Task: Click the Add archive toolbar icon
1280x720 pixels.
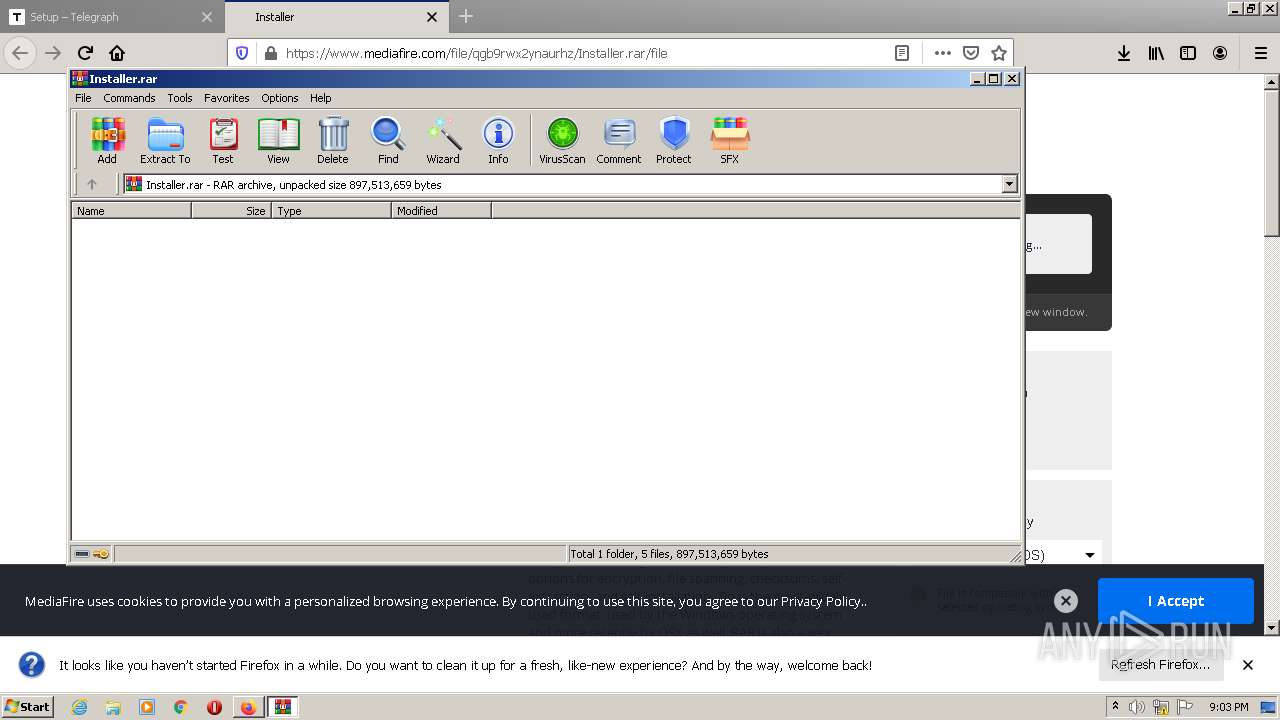Action: click(107, 140)
